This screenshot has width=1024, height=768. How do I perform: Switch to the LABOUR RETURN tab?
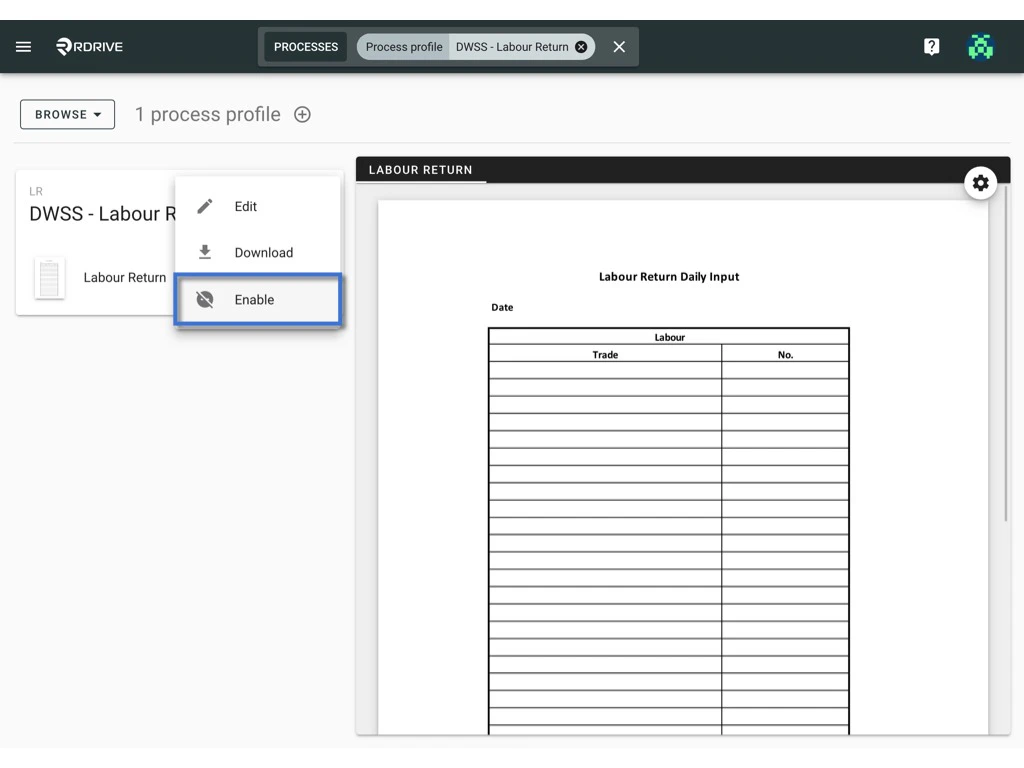(421, 169)
